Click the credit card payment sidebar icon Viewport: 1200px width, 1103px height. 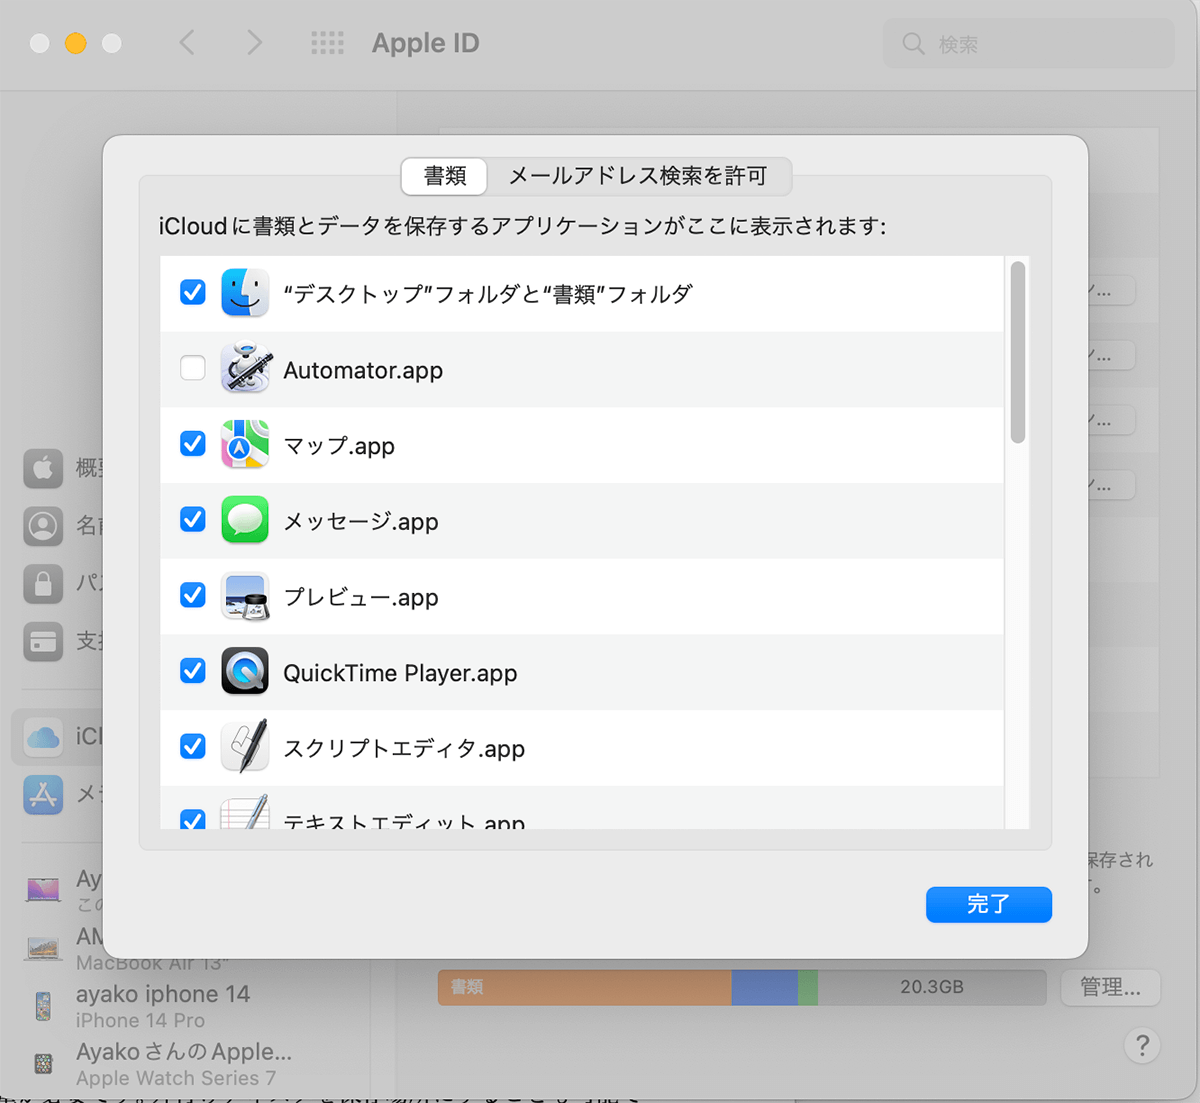(x=43, y=642)
